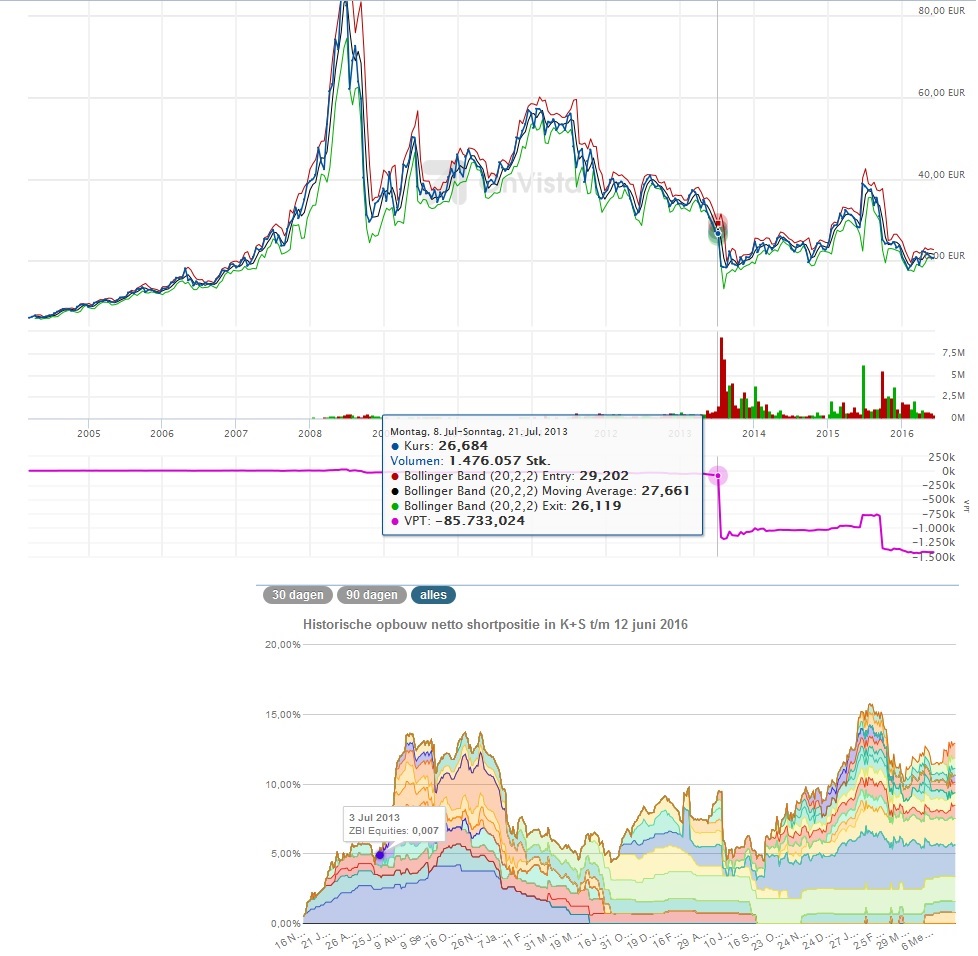Click the 15,00% short position axis label
The height and width of the screenshot is (956, 978).
283,715
